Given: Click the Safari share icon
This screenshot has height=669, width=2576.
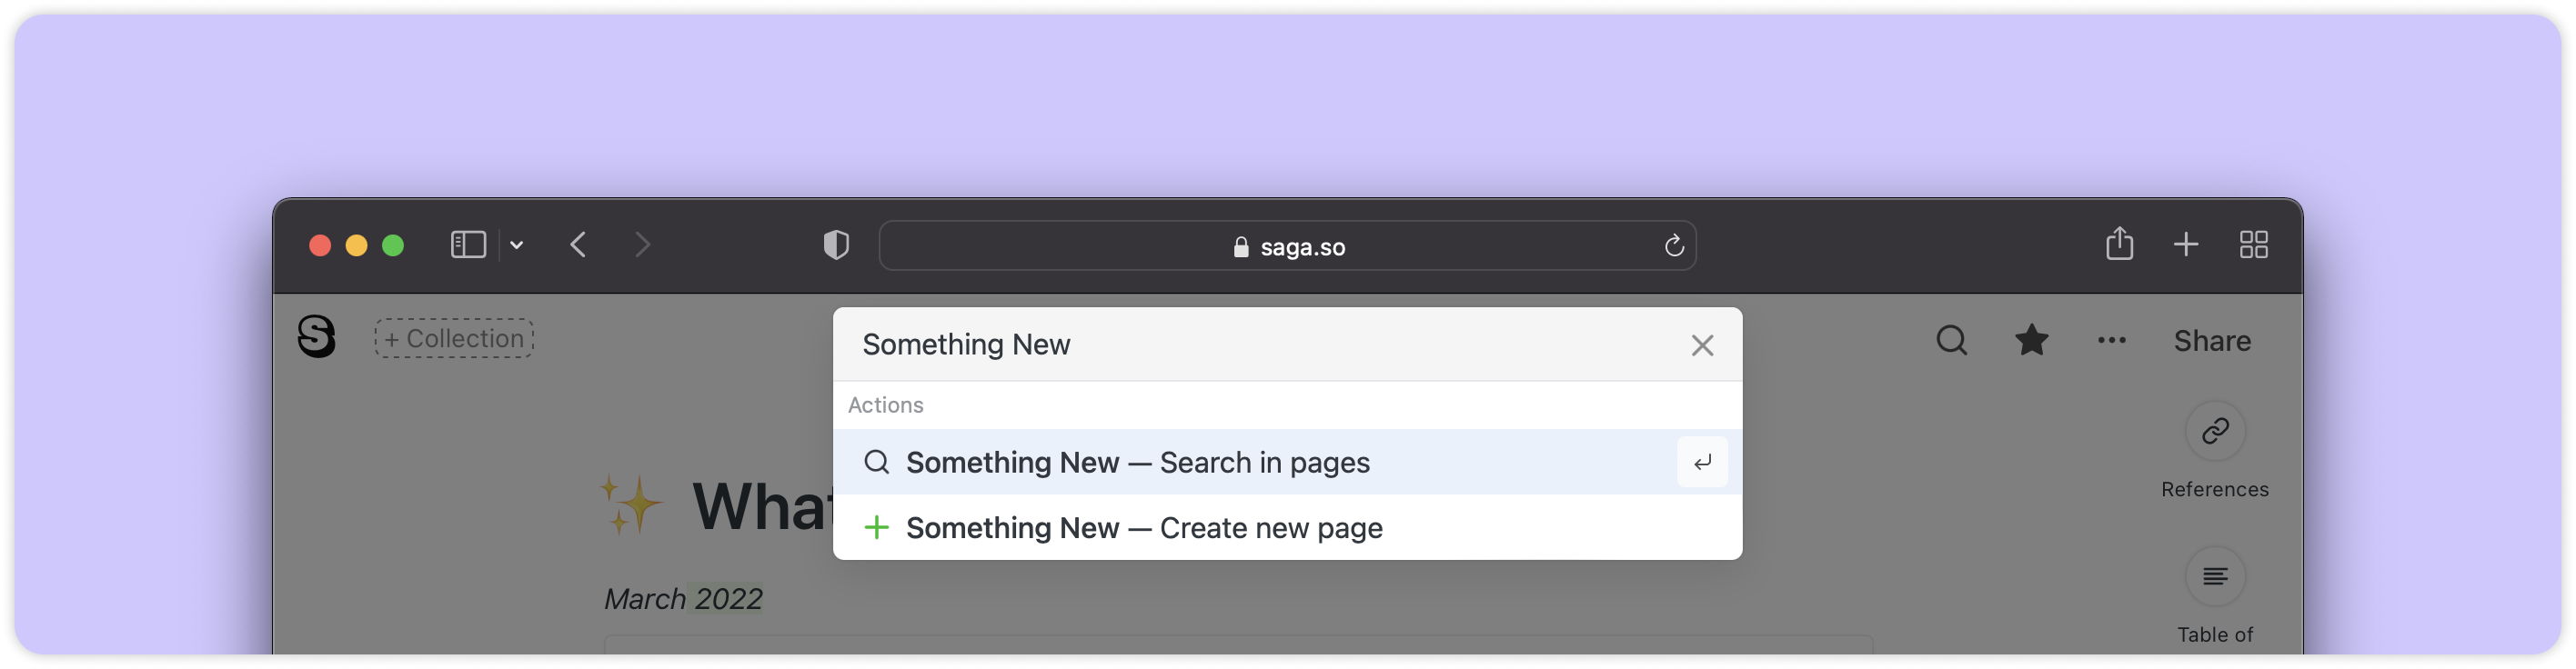Looking at the screenshot, I should (x=2119, y=244).
